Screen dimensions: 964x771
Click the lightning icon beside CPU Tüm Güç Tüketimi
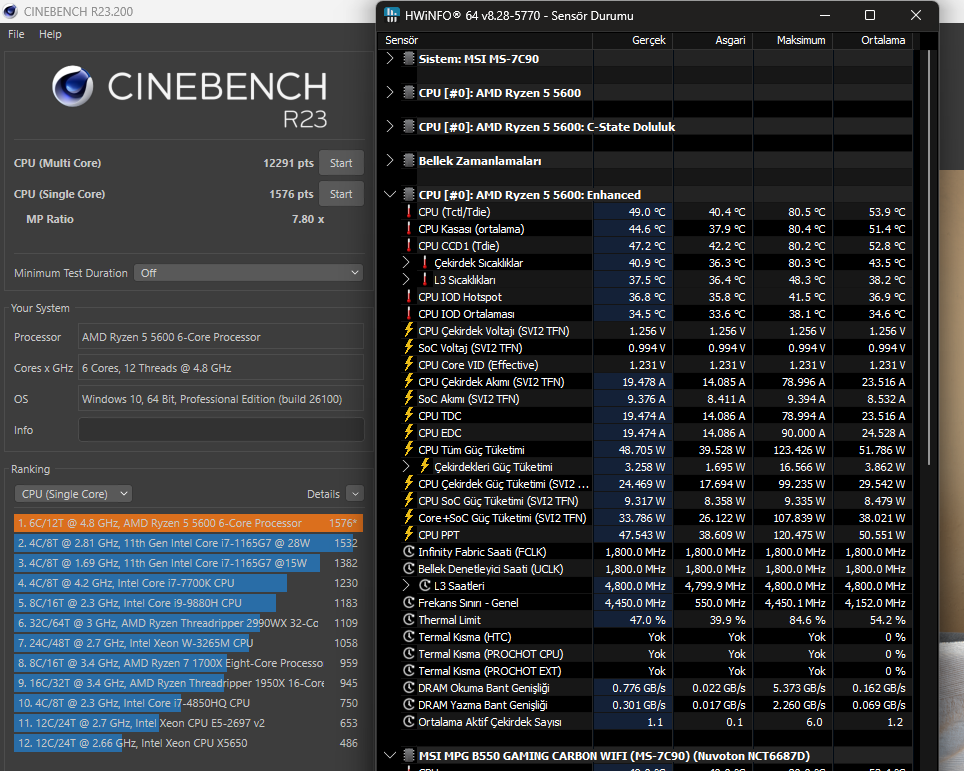(x=409, y=449)
